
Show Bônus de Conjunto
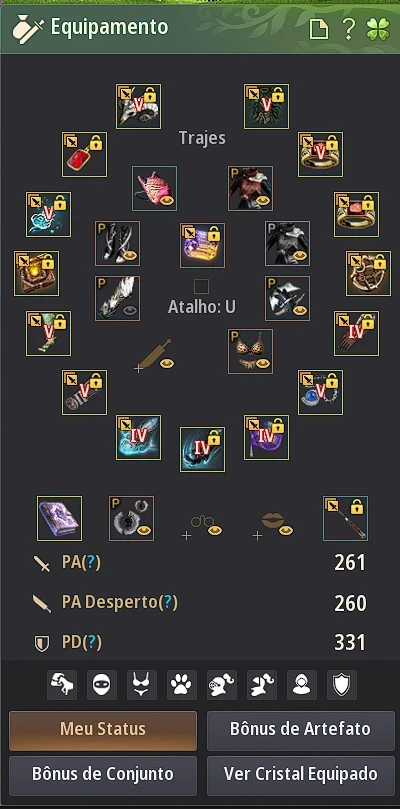(x=103, y=774)
